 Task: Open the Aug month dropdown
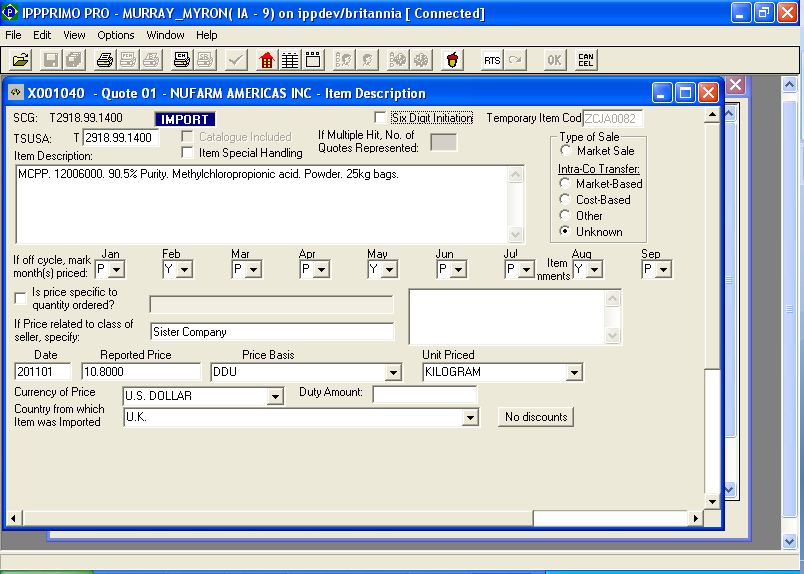(595, 269)
